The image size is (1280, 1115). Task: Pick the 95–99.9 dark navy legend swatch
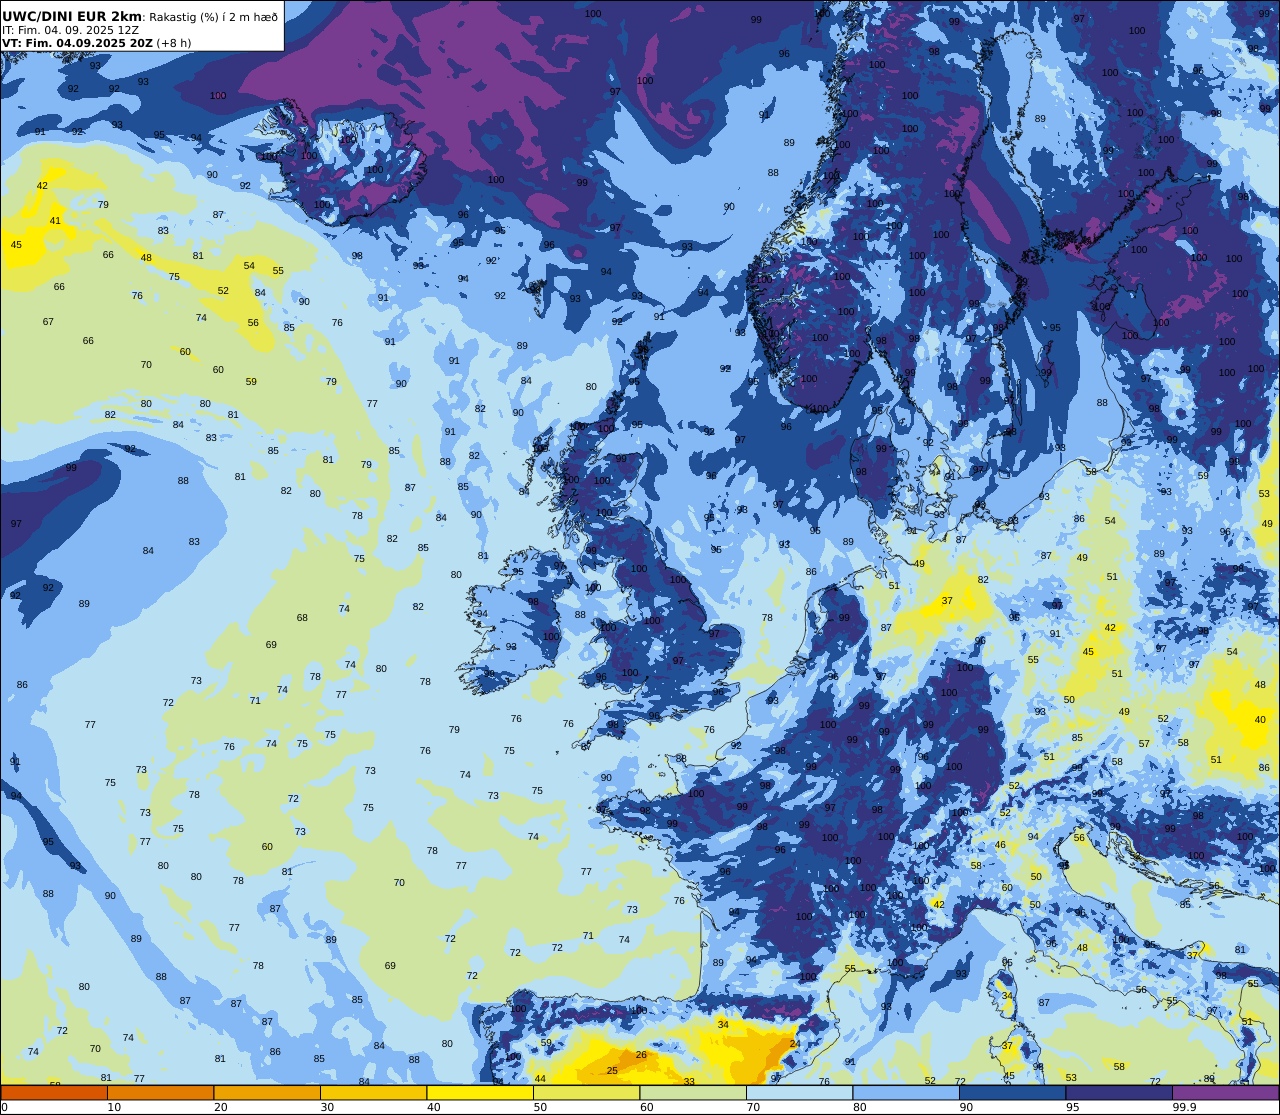click(1119, 1092)
